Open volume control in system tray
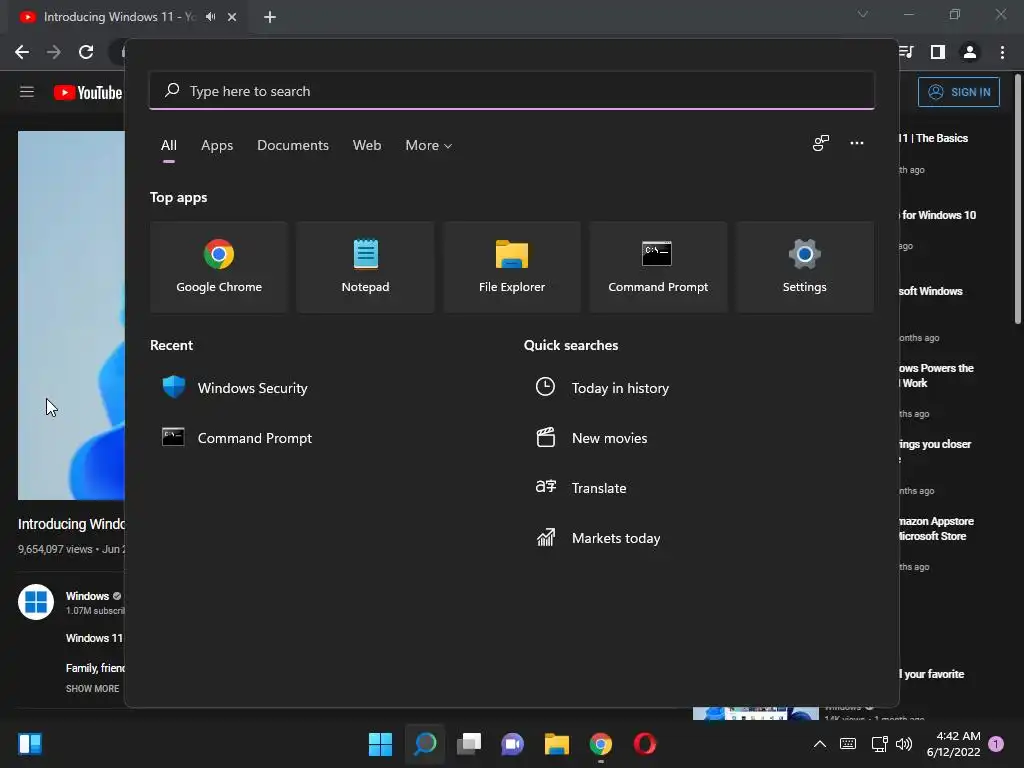 point(904,744)
